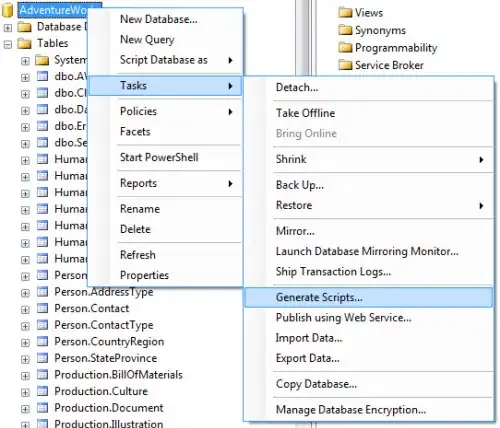Click the Synonyms folder icon

[345, 30]
